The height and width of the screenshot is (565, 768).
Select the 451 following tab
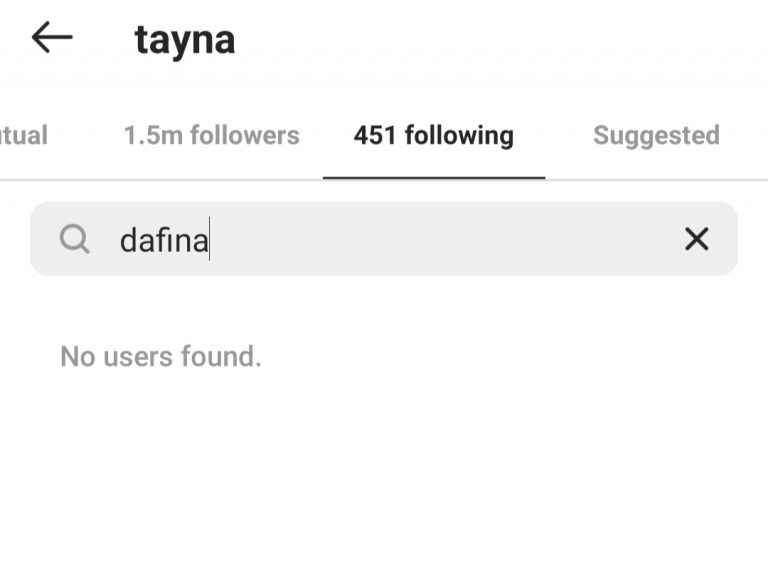coord(434,136)
